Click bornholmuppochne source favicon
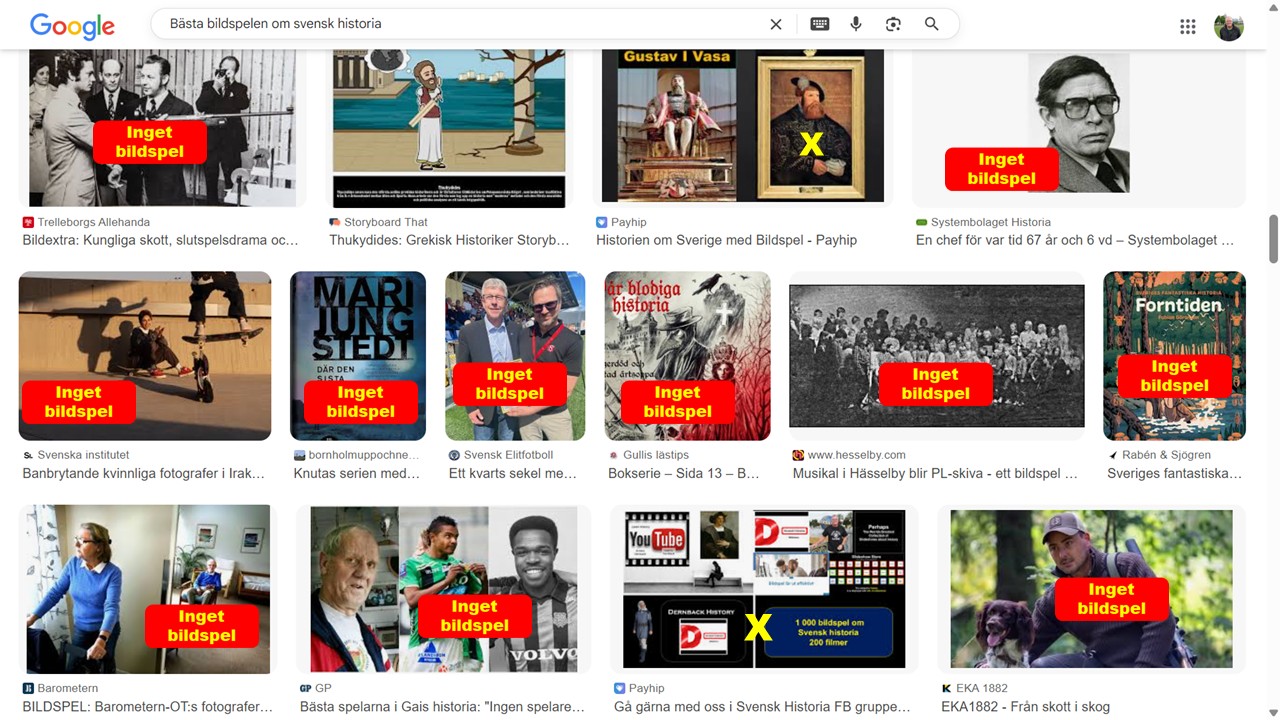This screenshot has height=720, width=1280. (299, 455)
